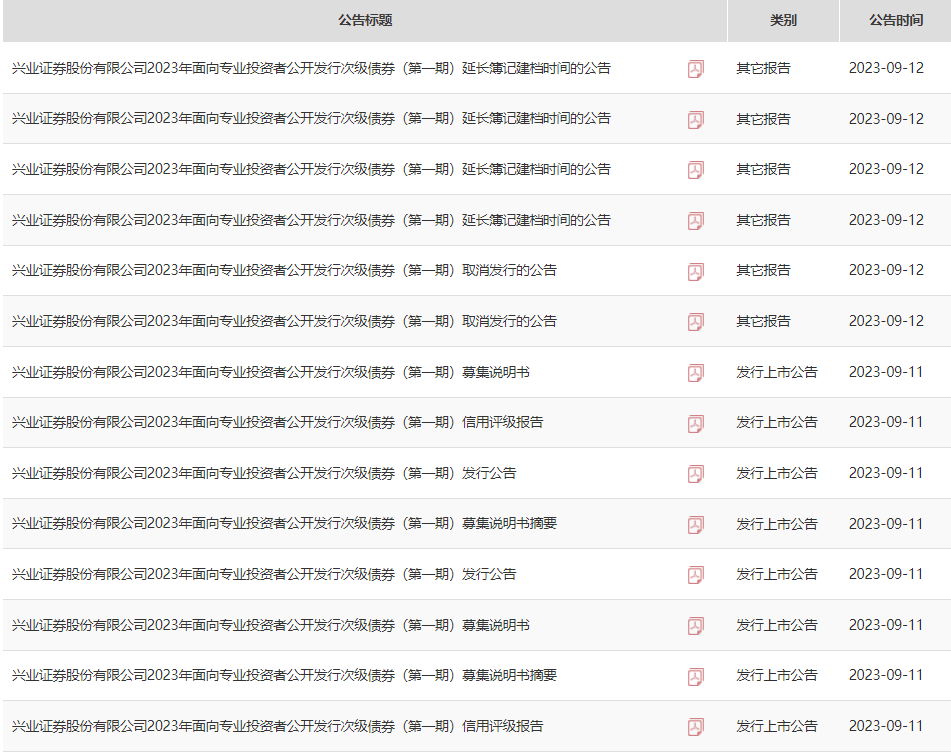This screenshot has height=754, width=951.
Task: Open PDF icon of first 募集说明书摘要 row
Action: [696, 525]
